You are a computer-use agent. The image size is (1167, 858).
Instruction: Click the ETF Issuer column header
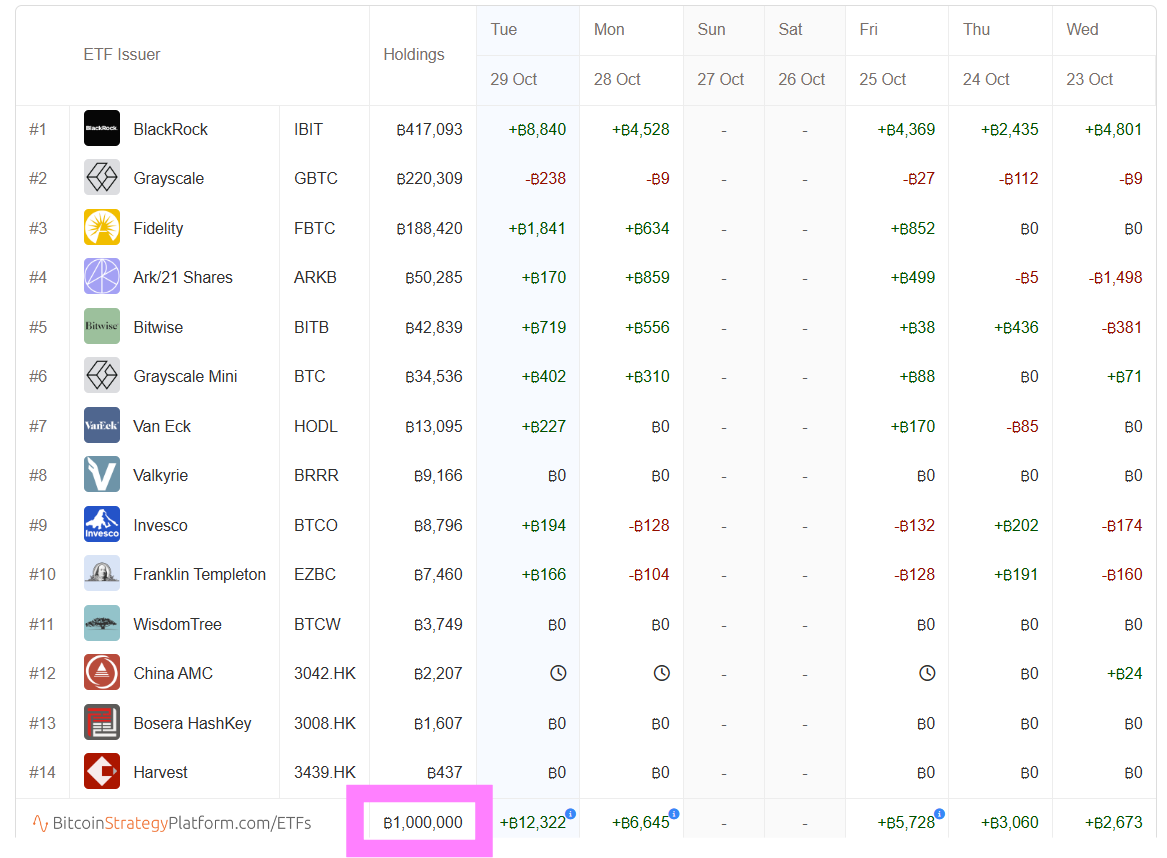(122, 55)
